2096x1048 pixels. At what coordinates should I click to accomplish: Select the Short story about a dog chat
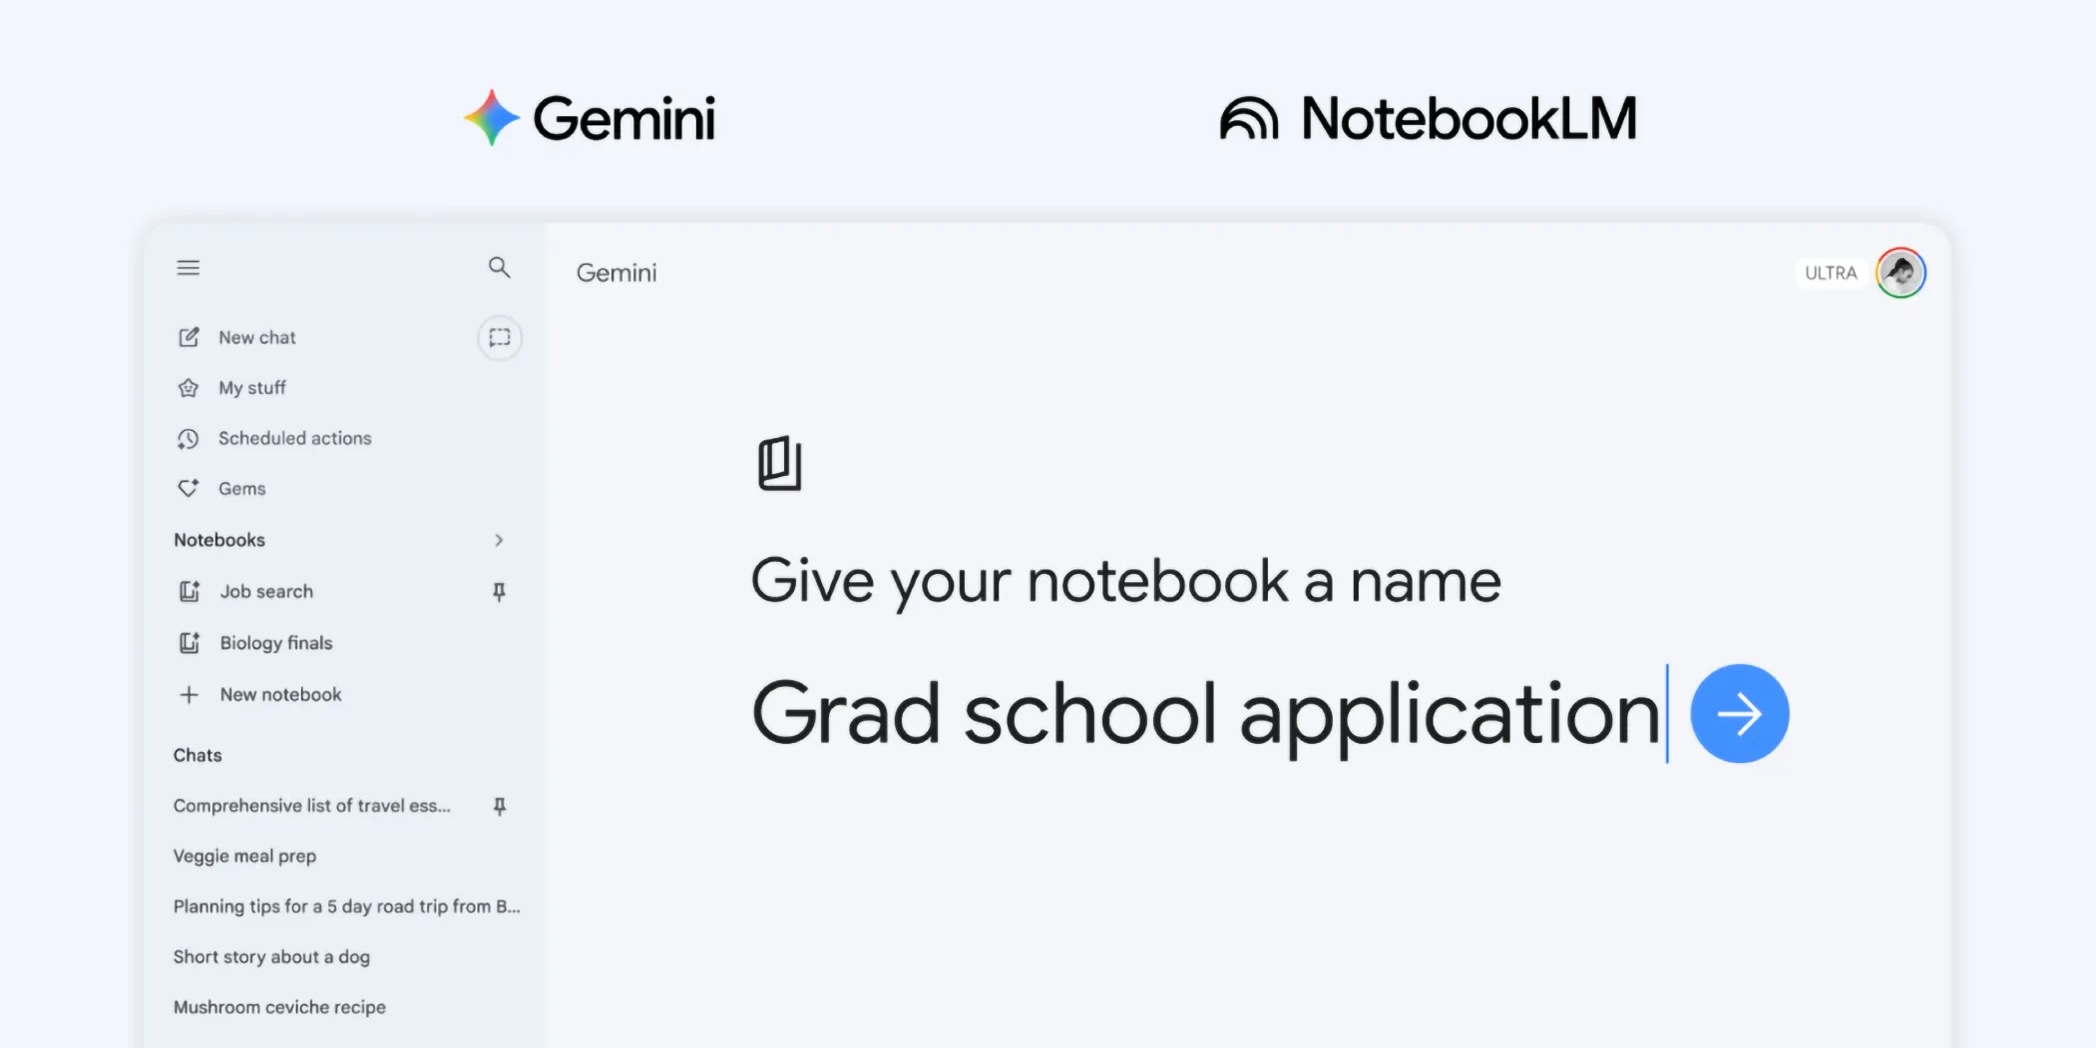[271, 956]
